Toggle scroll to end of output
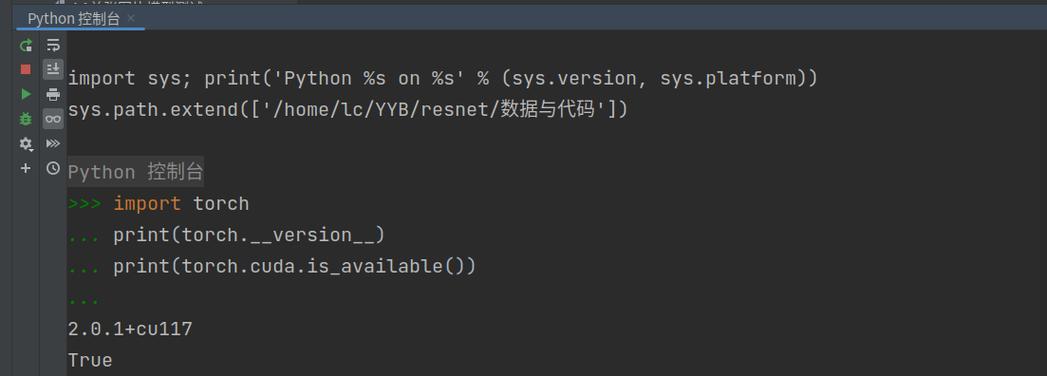1047x376 pixels. (53, 69)
